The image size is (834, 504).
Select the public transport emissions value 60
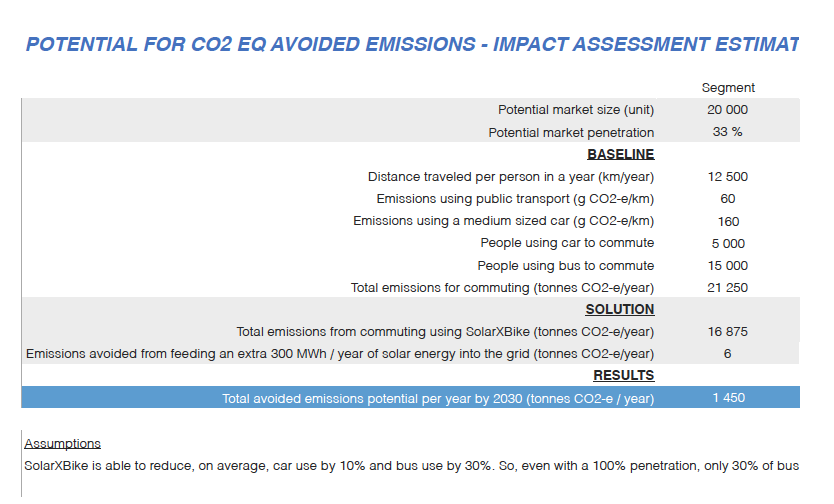pos(727,199)
